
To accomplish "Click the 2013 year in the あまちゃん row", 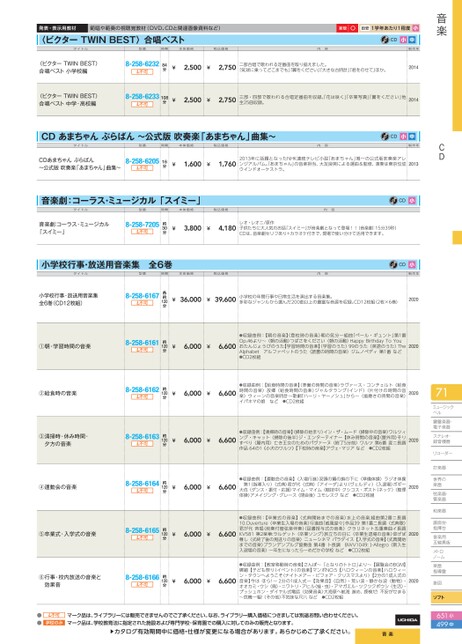I will point(414,164).
